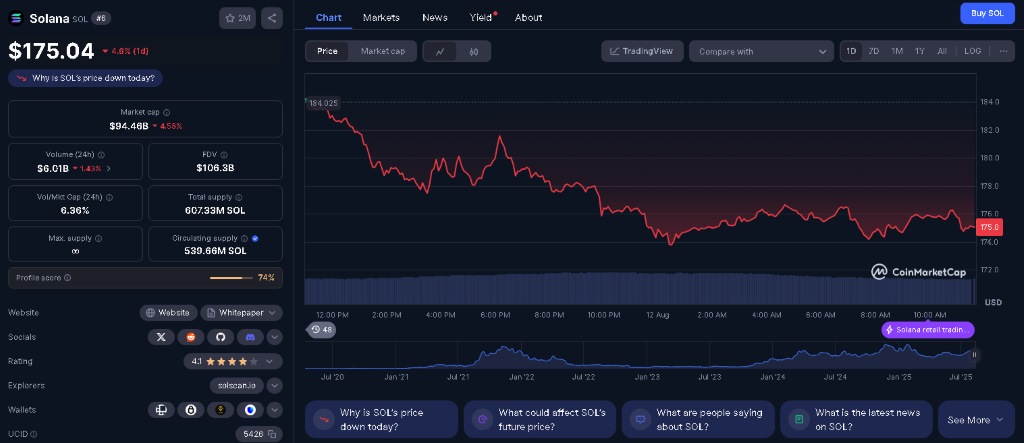Open the blue circular wallet icon
This screenshot has height=443, width=1024.
[x=249, y=410]
